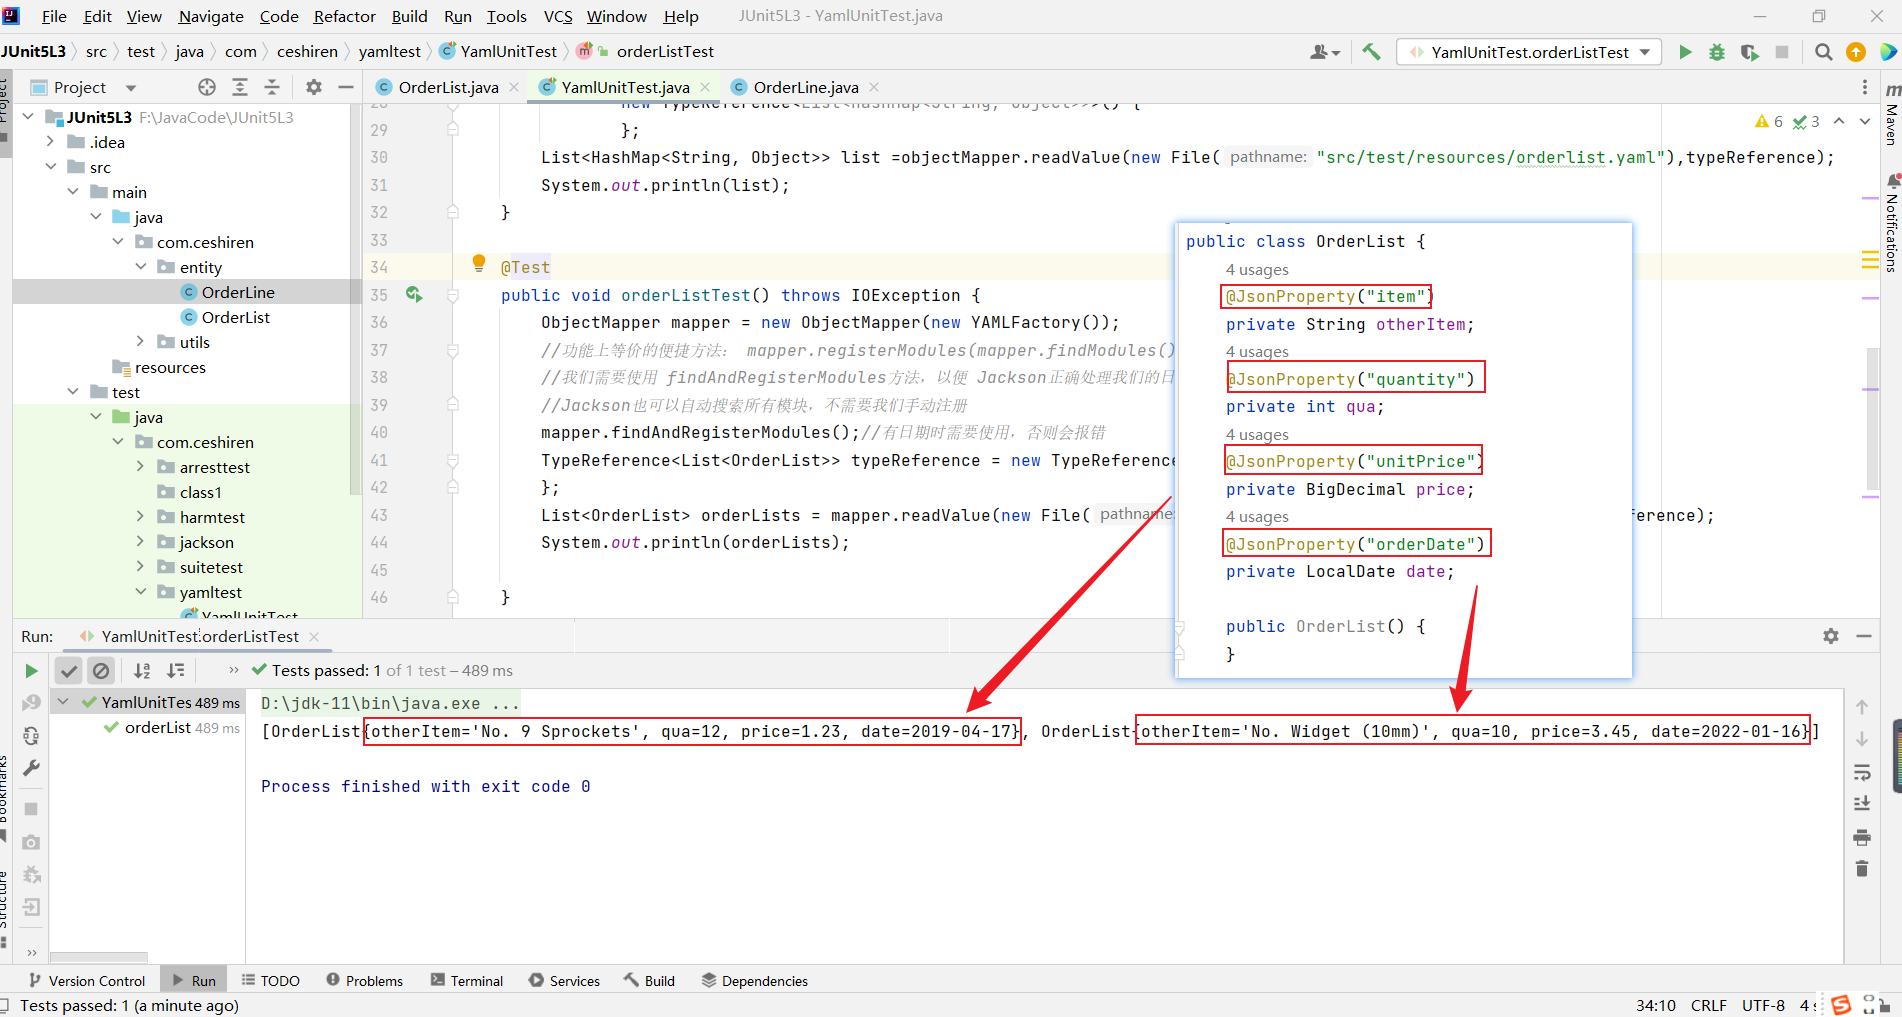1902x1017 pixels.
Task: Click the intention lightbulb at line 34
Action: pyautogui.click(x=479, y=263)
